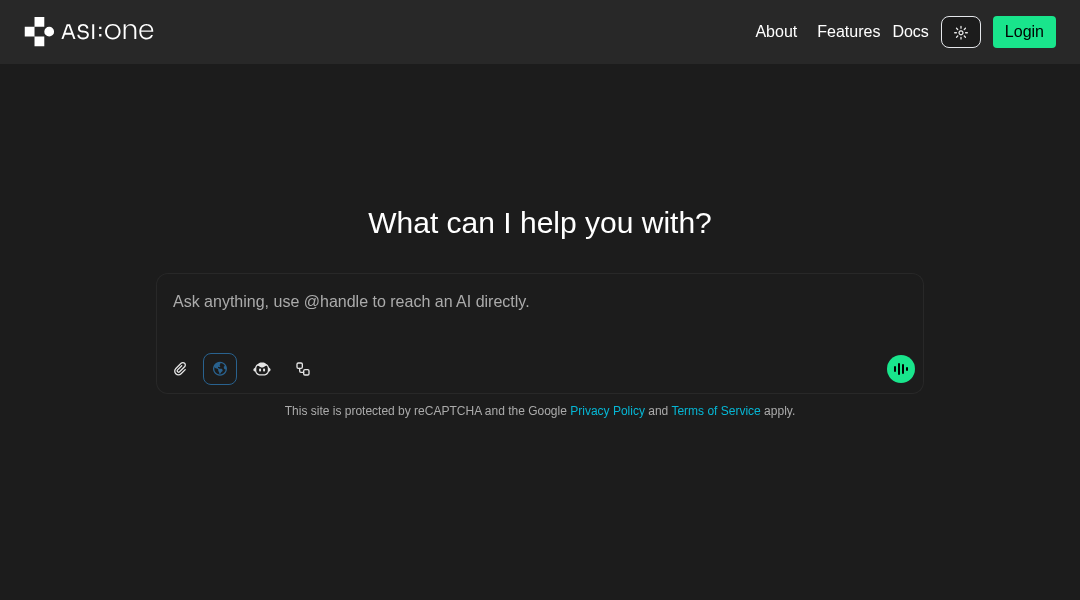
Task: Toggle agent mode with the robot button
Action: pyautogui.click(x=262, y=369)
